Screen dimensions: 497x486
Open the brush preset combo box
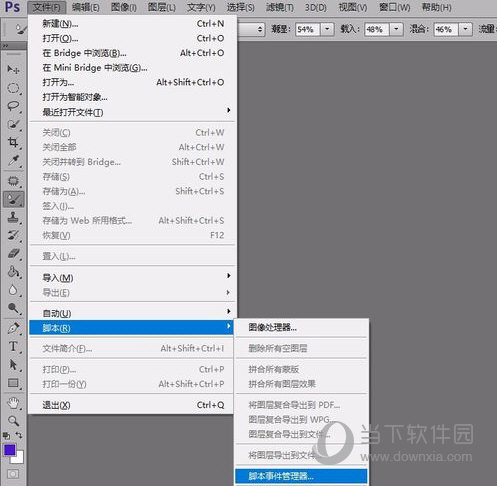251,29
